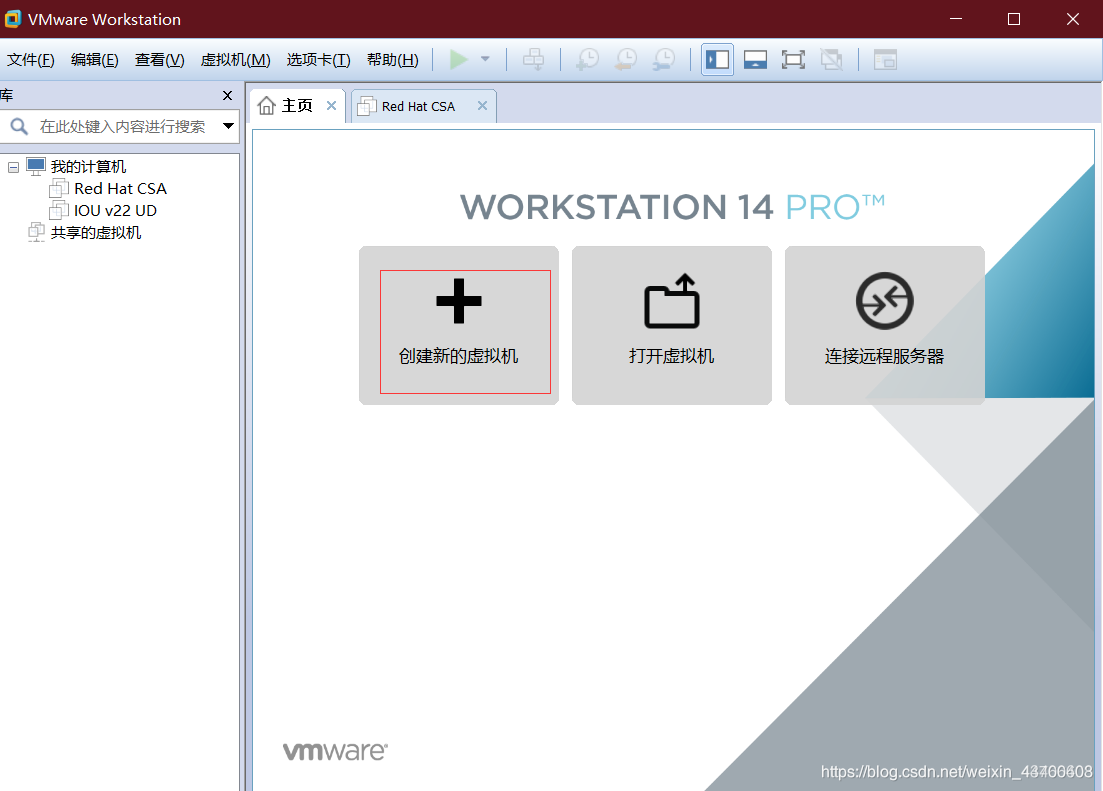Toggle the library sidebar view icon

pos(718,60)
